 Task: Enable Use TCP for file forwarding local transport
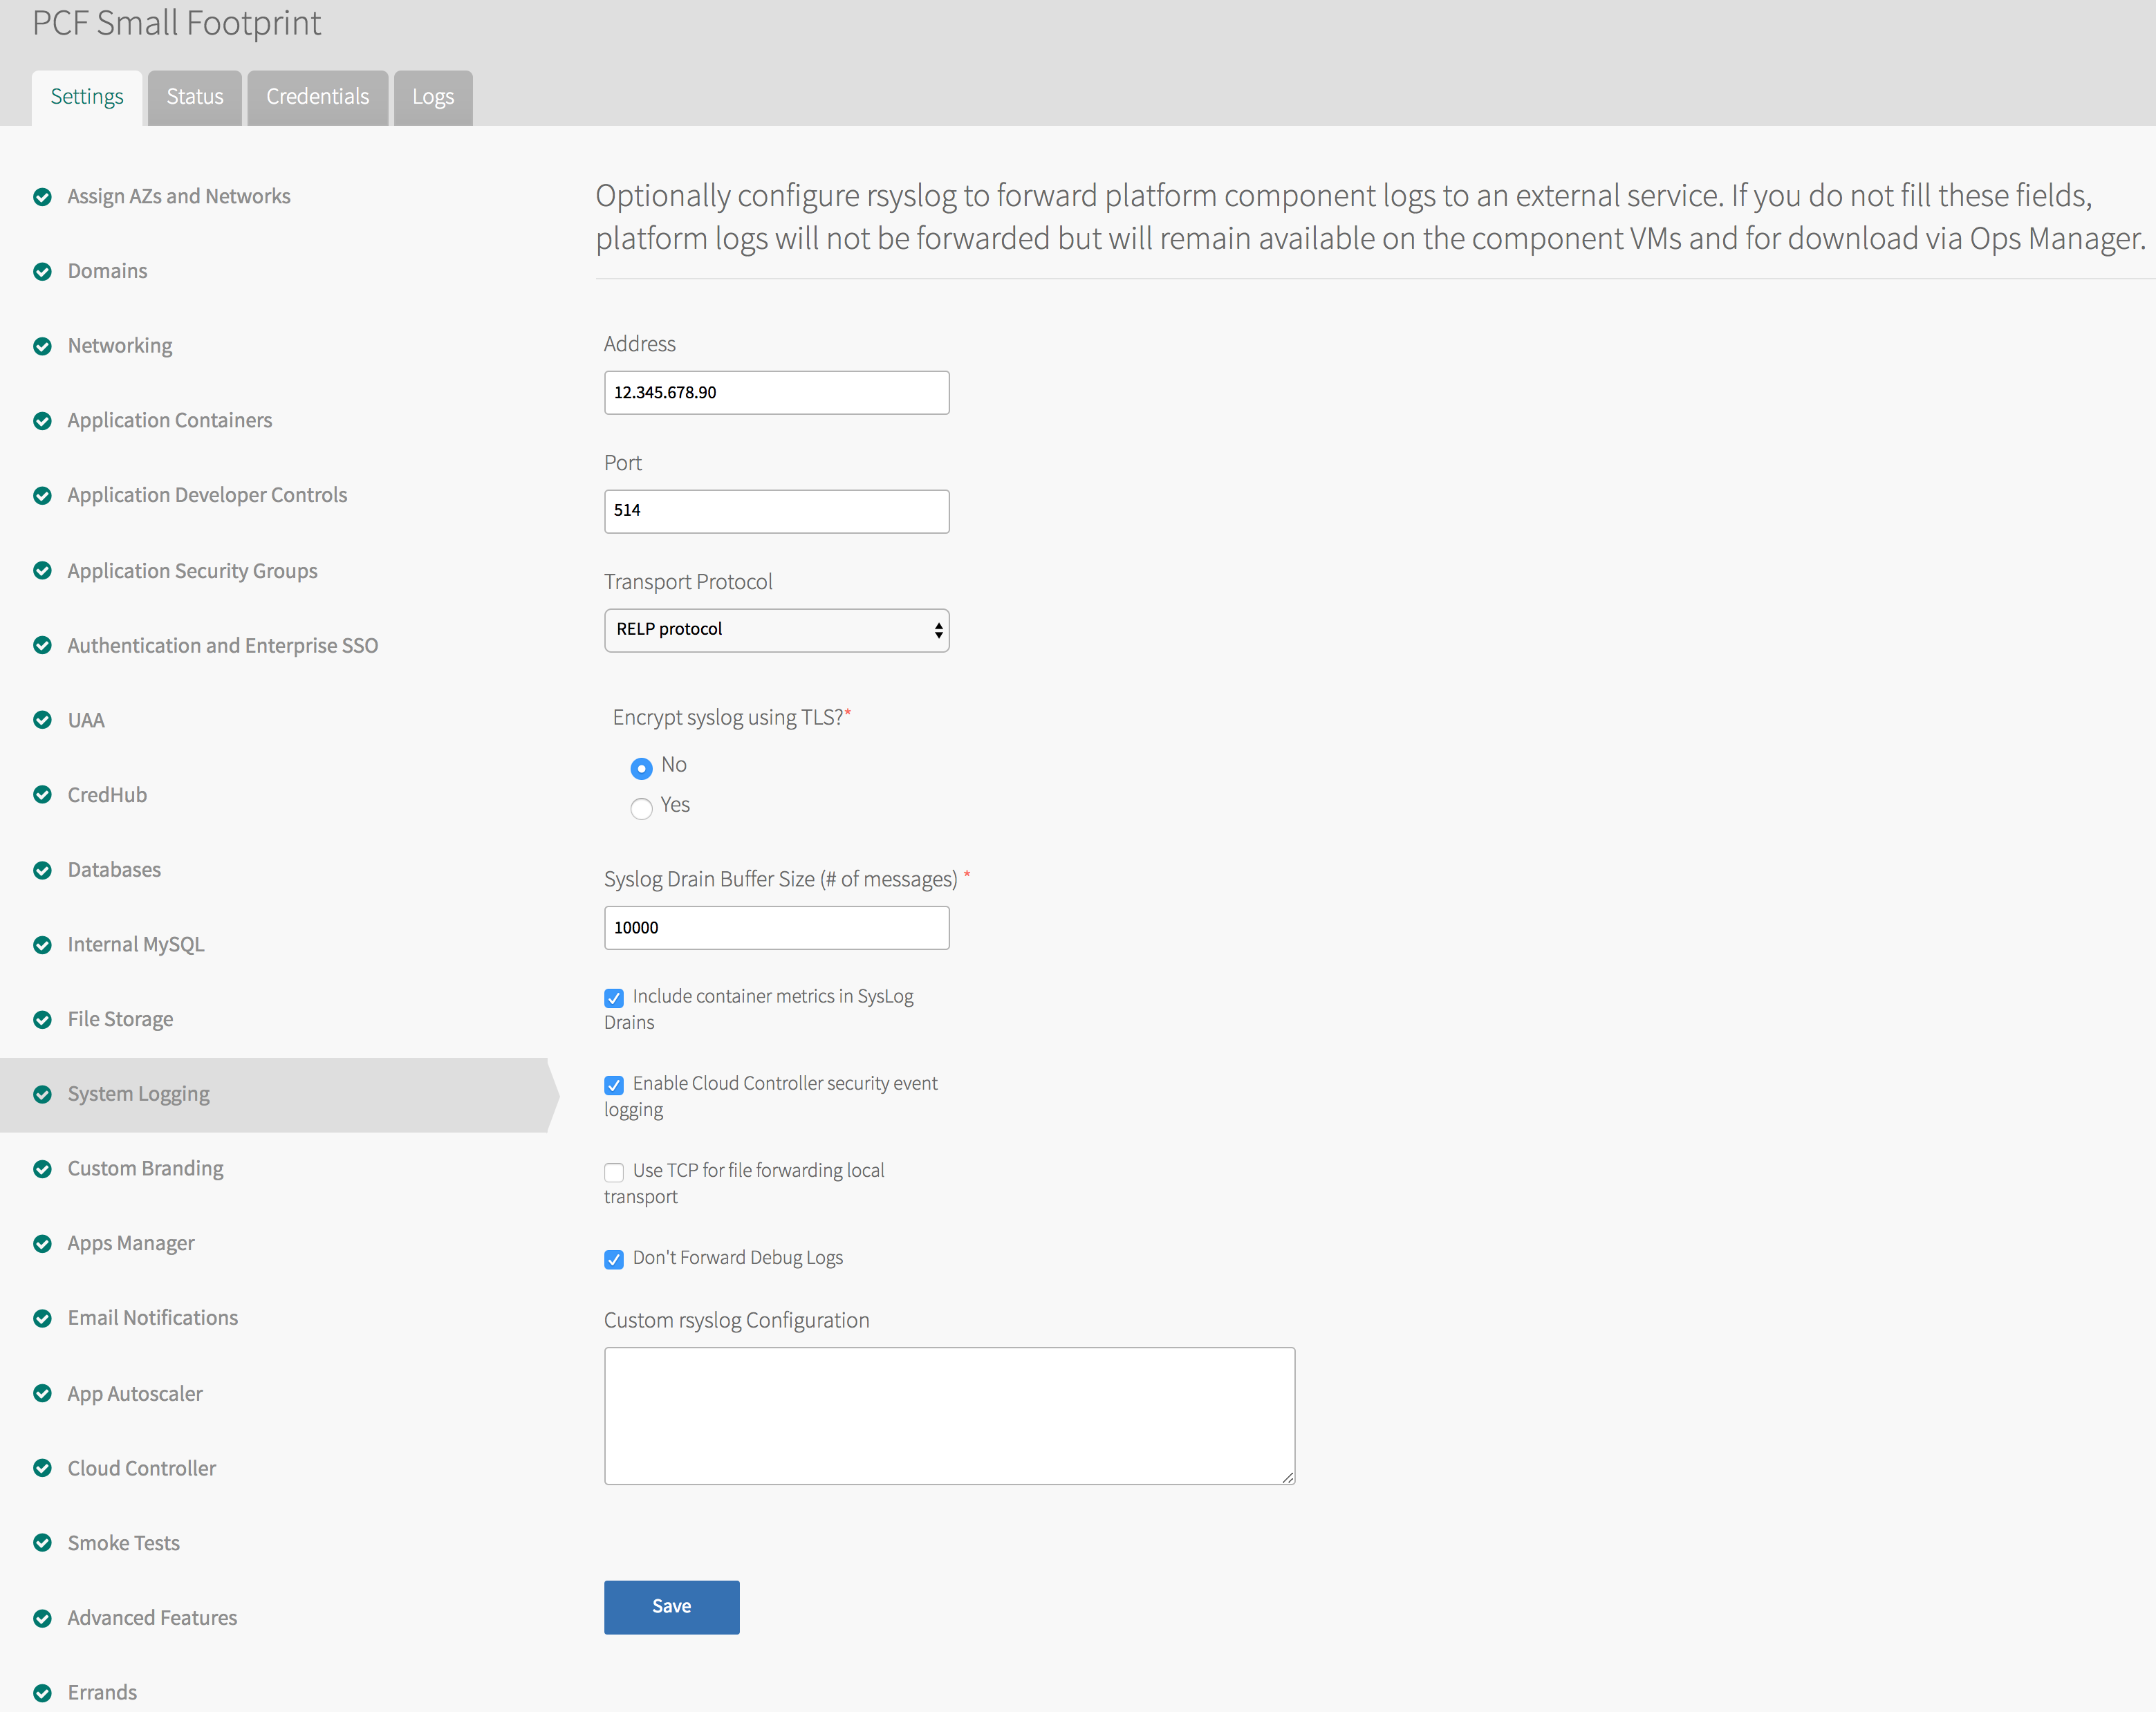[614, 1173]
